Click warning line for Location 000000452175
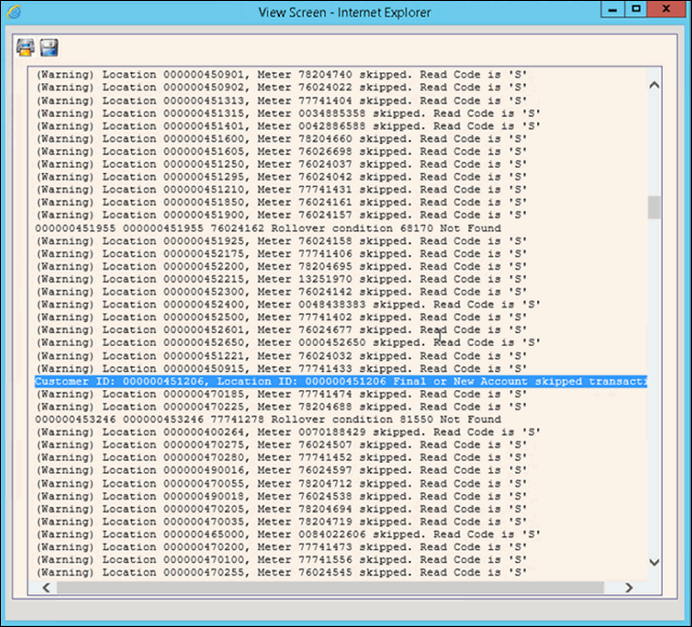Image resolution: width=692 pixels, height=627 pixels. coord(281,254)
